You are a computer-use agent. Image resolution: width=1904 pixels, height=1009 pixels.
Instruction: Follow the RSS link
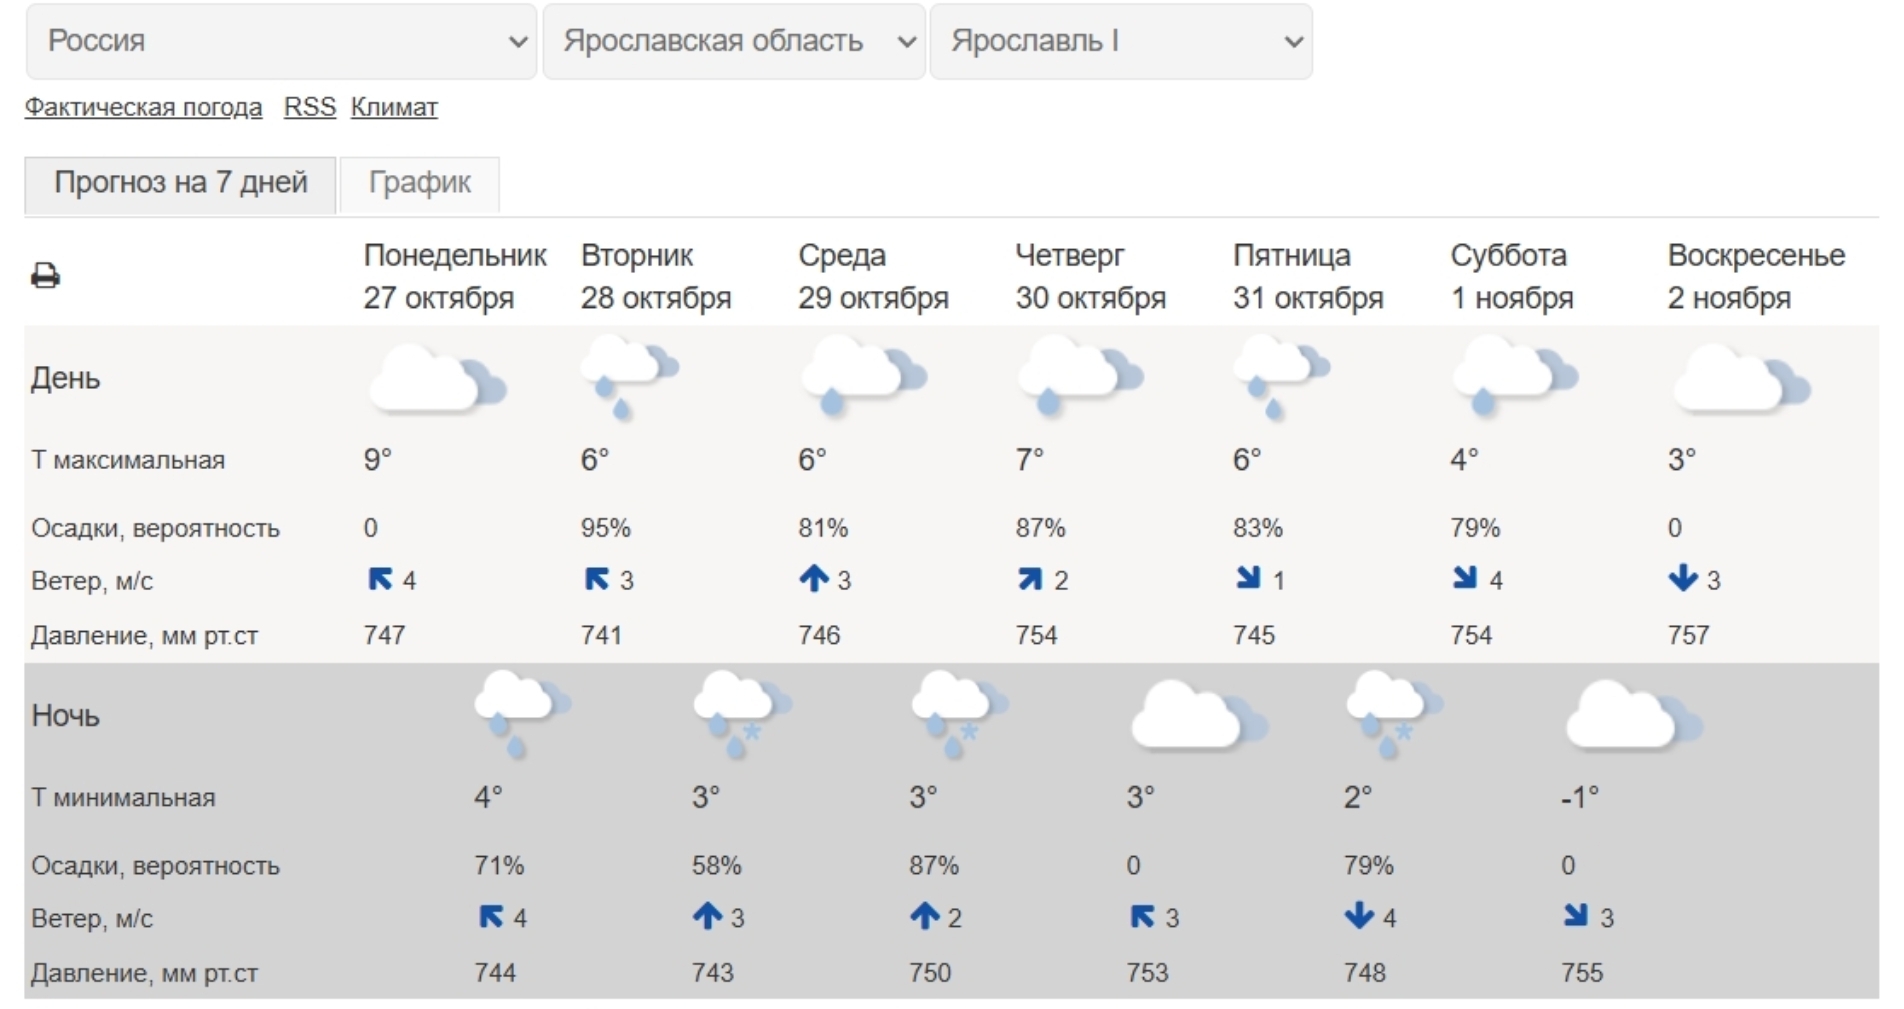coord(309,107)
